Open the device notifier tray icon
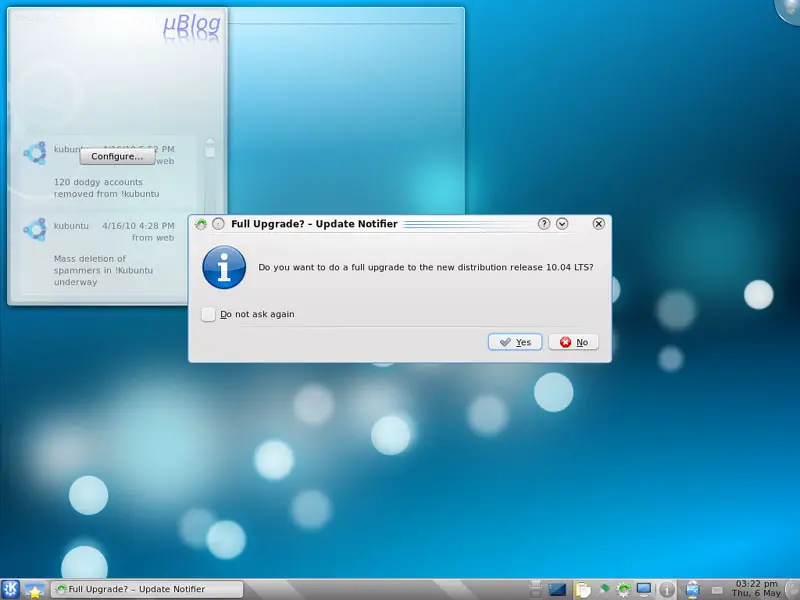The height and width of the screenshot is (600, 800). tap(692, 590)
